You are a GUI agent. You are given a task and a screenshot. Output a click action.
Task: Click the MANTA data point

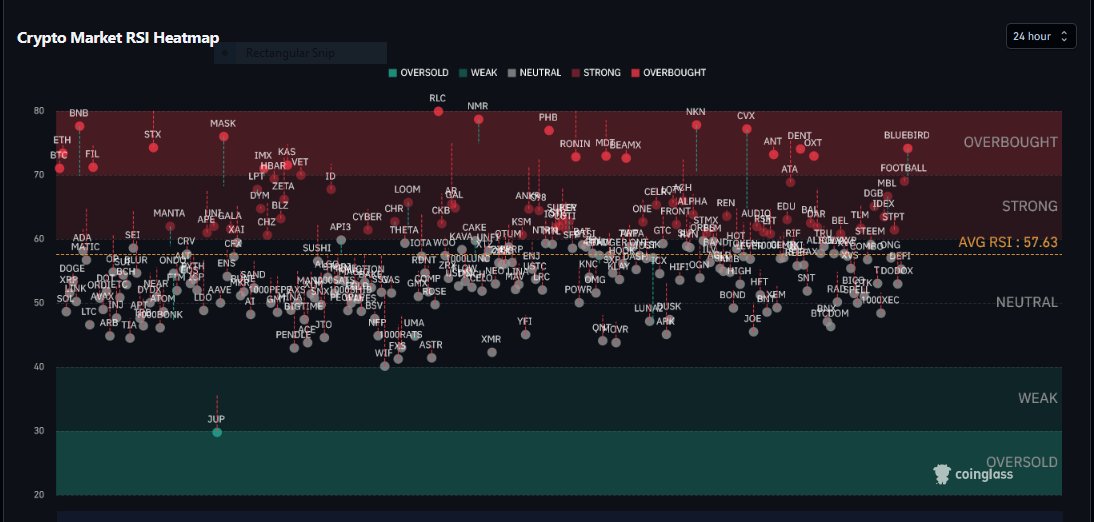click(x=170, y=226)
